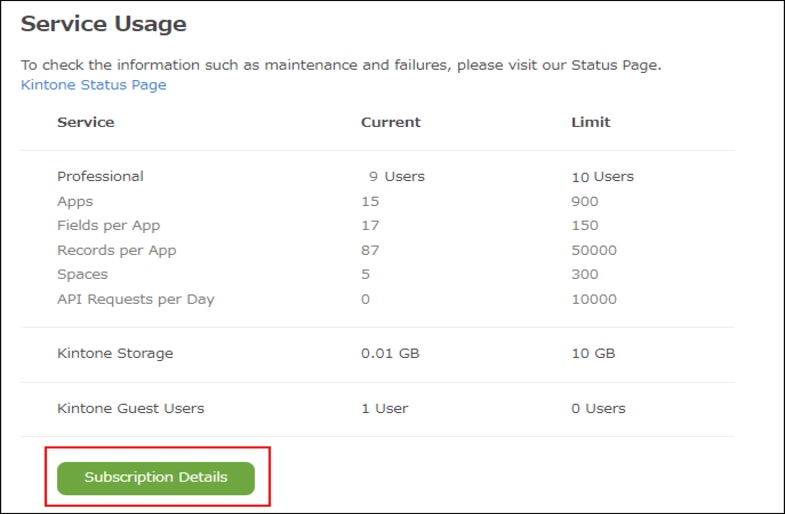Select Fields per App limit 150
This screenshot has width=785, height=514.
(585, 225)
